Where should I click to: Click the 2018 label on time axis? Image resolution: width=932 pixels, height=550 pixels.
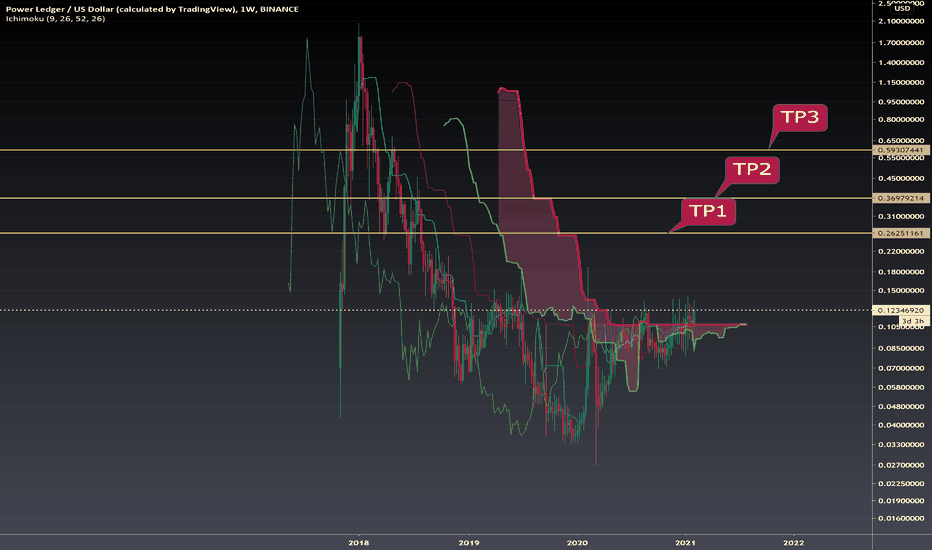click(x=358, y=542)
